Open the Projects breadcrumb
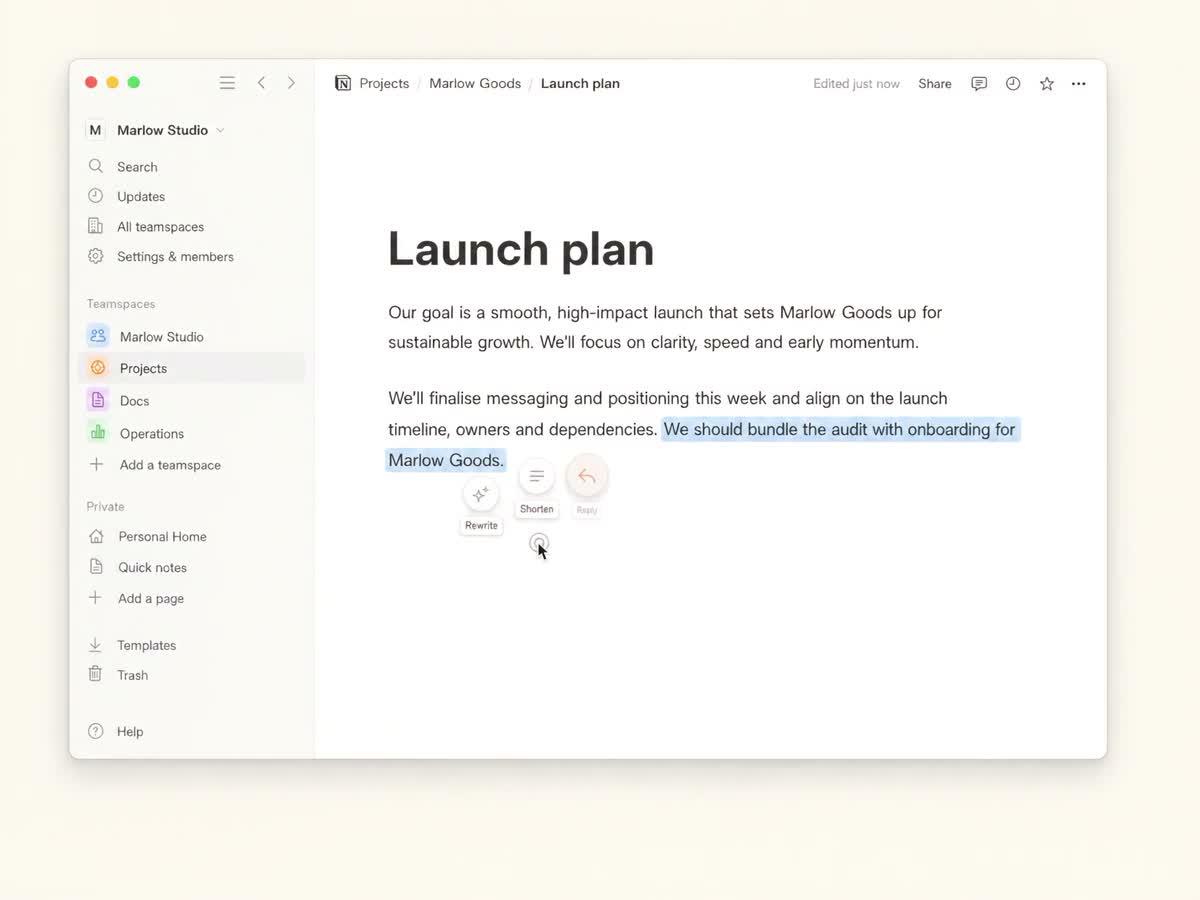The width and height of the screenshot is (1200, 900). (x=384, y=83)
